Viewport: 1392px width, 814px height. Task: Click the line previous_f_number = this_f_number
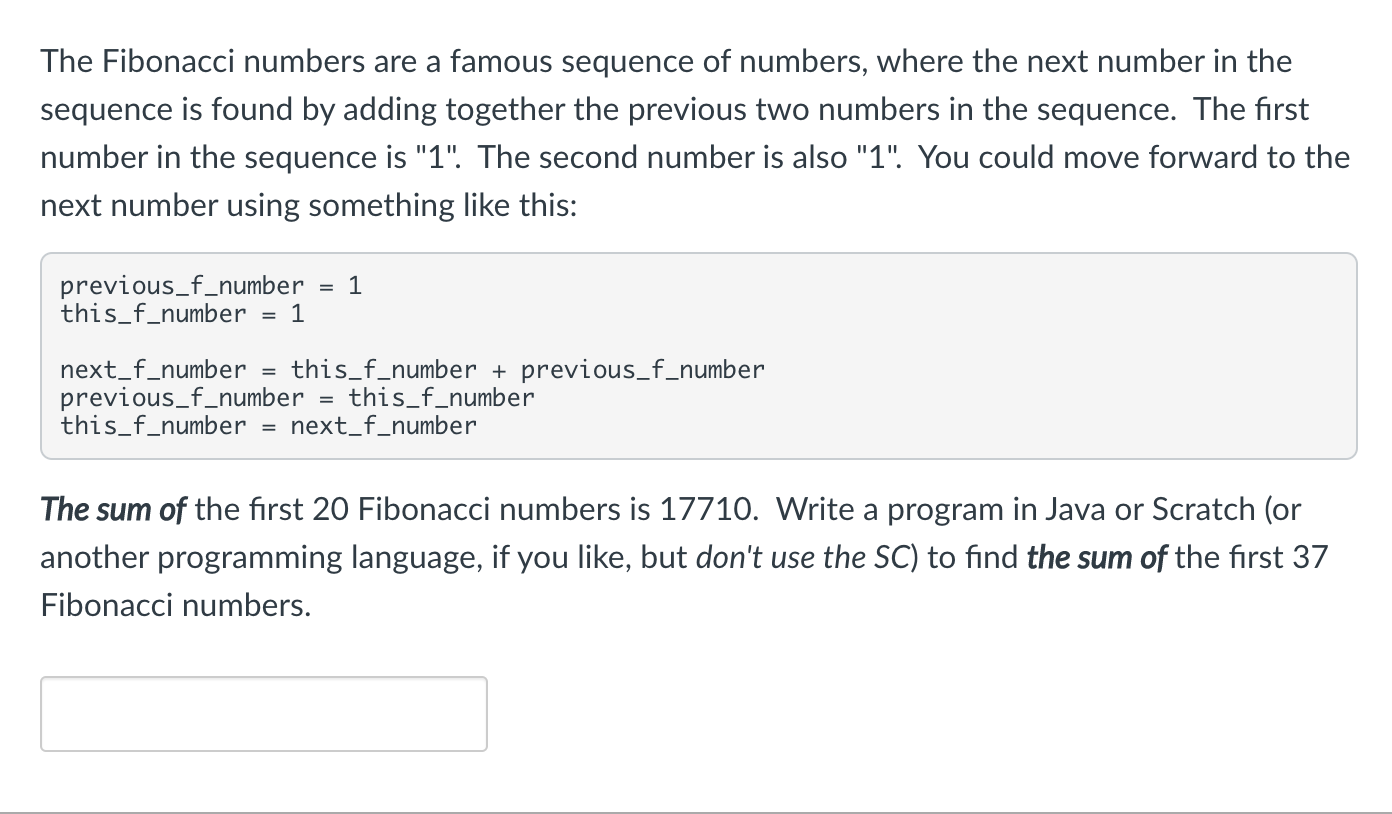pyautogui.click(x=296, y=397)
